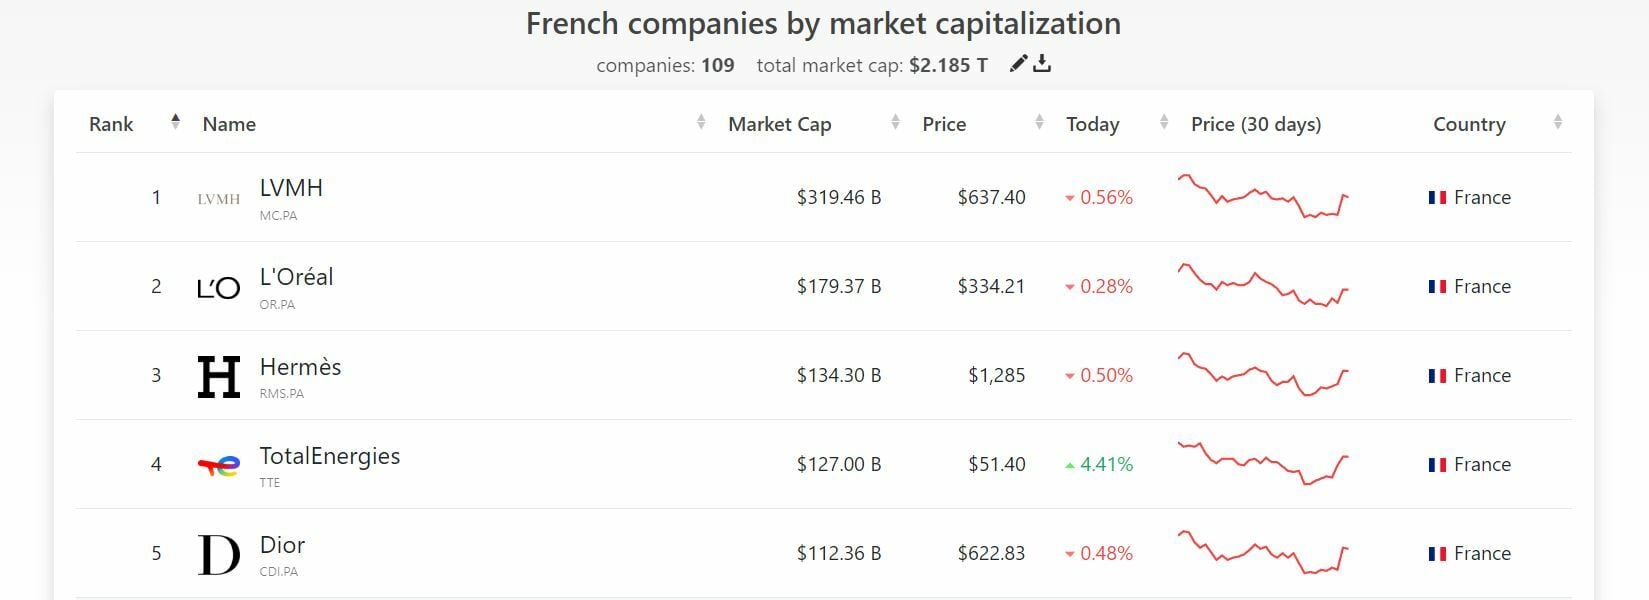Click the TotalEnergies logo icon
Screen dimensions: 1649x600
pyautogui.click(x=219, y=465)
